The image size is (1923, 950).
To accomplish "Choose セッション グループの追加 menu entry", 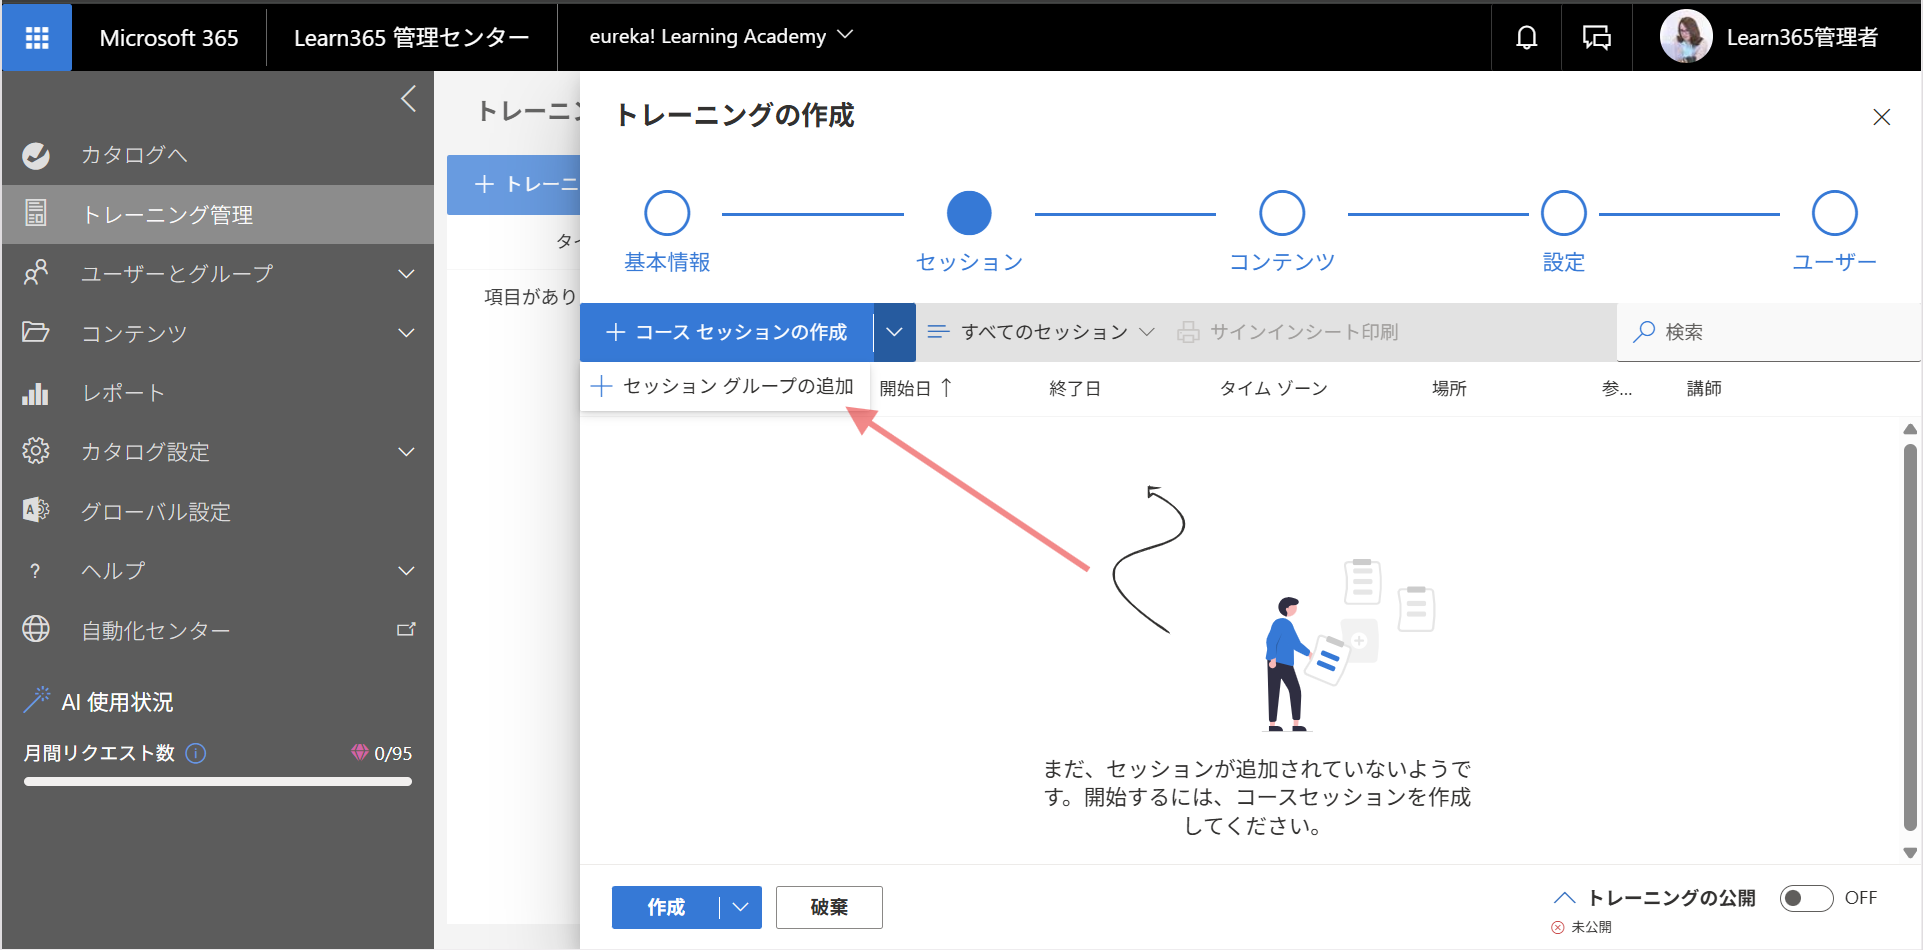I will point(725,386).
